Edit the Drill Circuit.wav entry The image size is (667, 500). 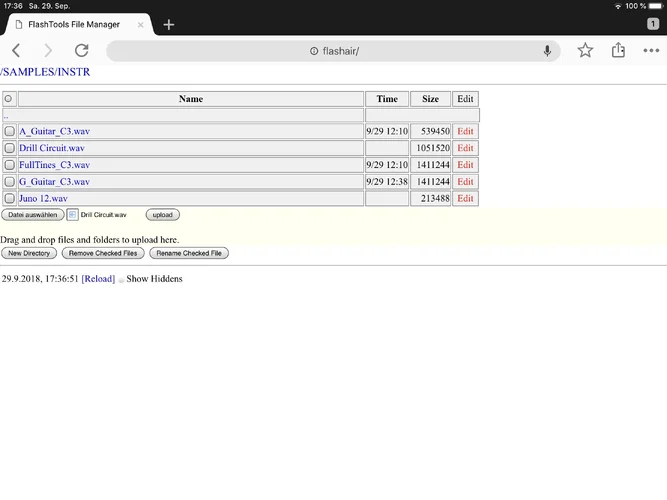pyautogui.click(x=465, y=148)
